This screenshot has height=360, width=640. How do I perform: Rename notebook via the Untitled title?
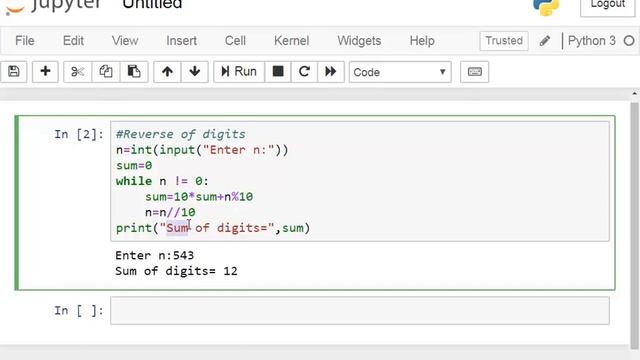pyautogui.click(x=152, y=5)
